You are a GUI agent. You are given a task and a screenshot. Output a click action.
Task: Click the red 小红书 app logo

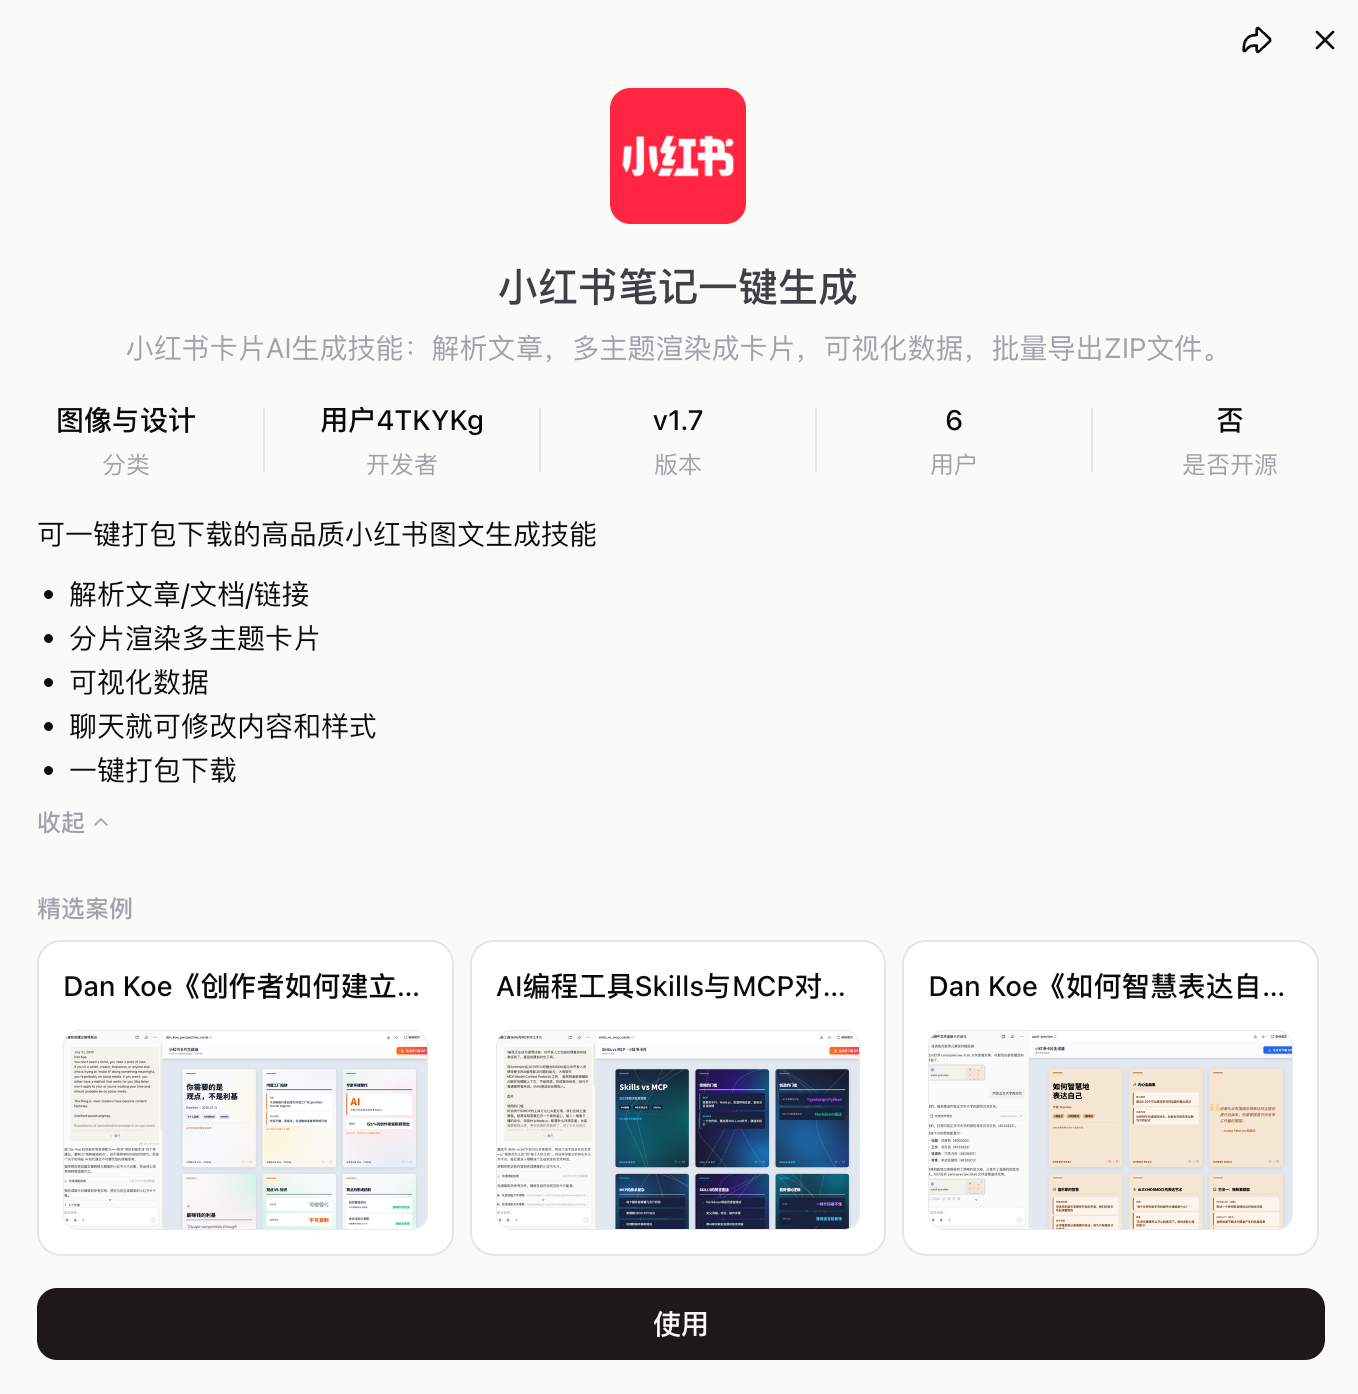click(x=678, y=156)
